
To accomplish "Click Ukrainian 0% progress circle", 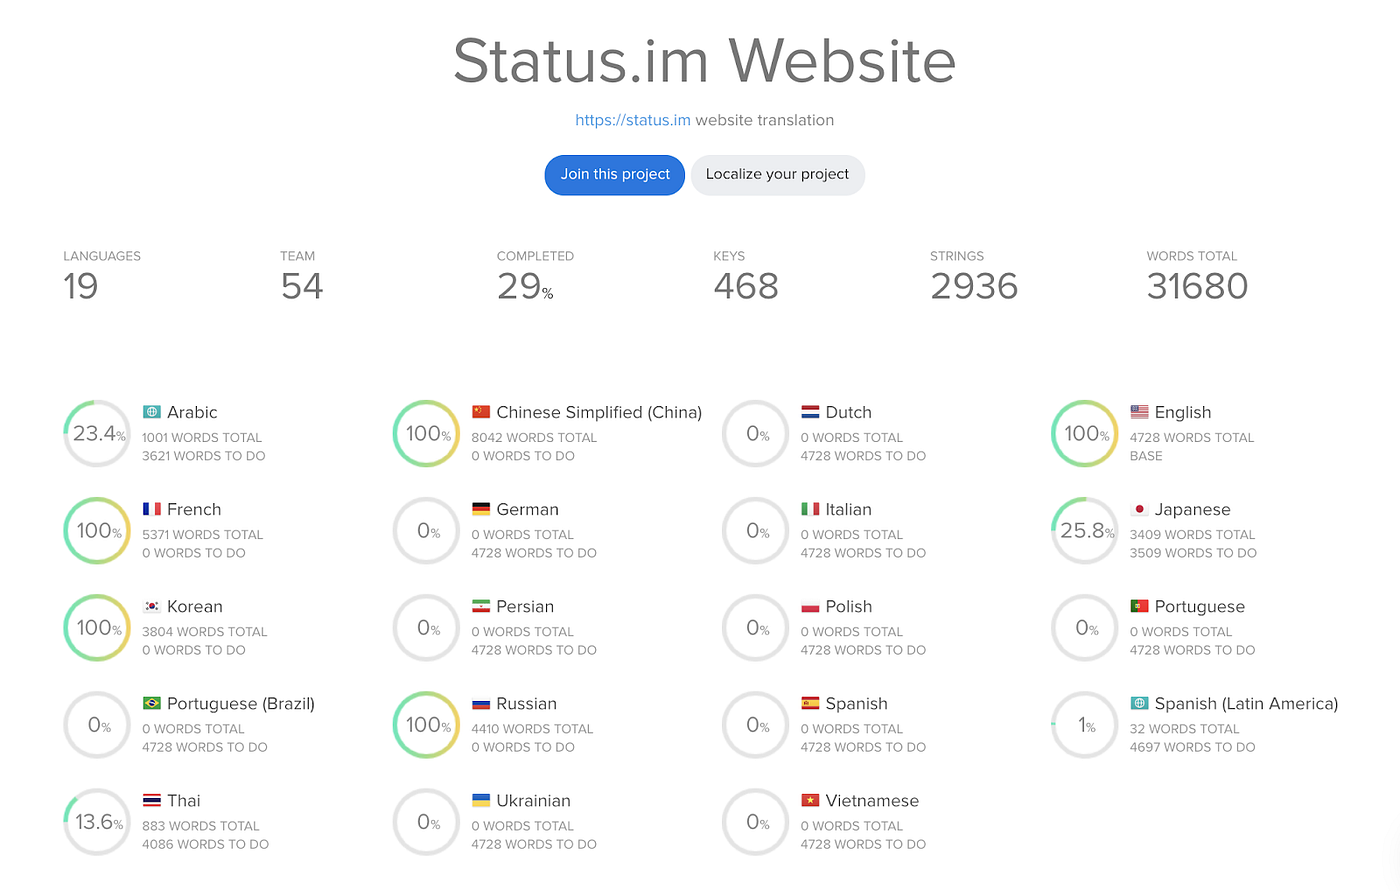I will [426, 822].
